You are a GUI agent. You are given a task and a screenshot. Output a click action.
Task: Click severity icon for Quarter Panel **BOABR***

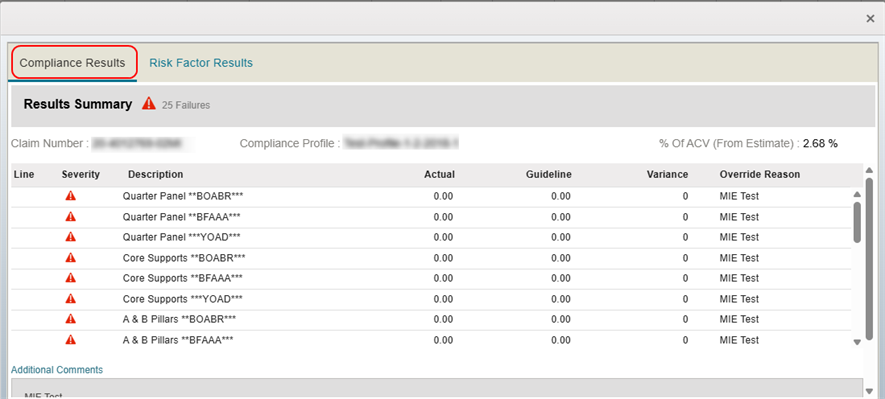[x=71, y=196]
